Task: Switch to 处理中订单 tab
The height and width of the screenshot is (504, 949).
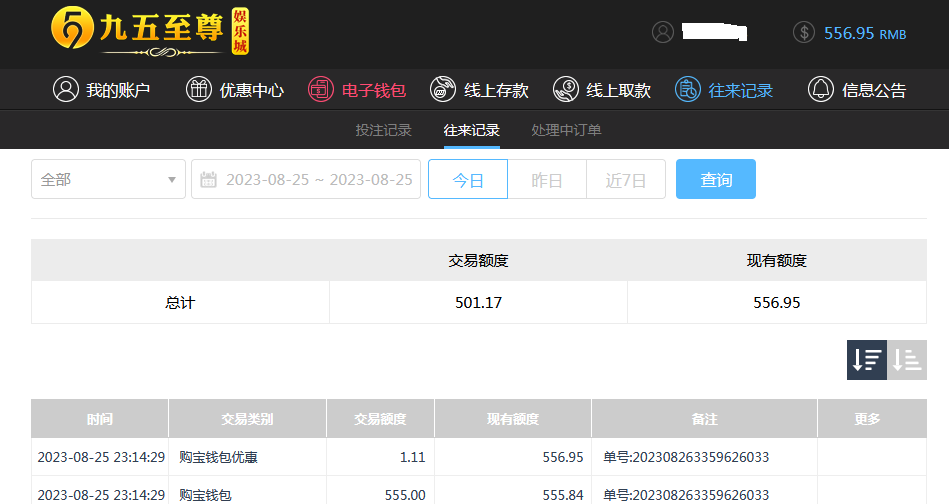Action: point(566,130)
